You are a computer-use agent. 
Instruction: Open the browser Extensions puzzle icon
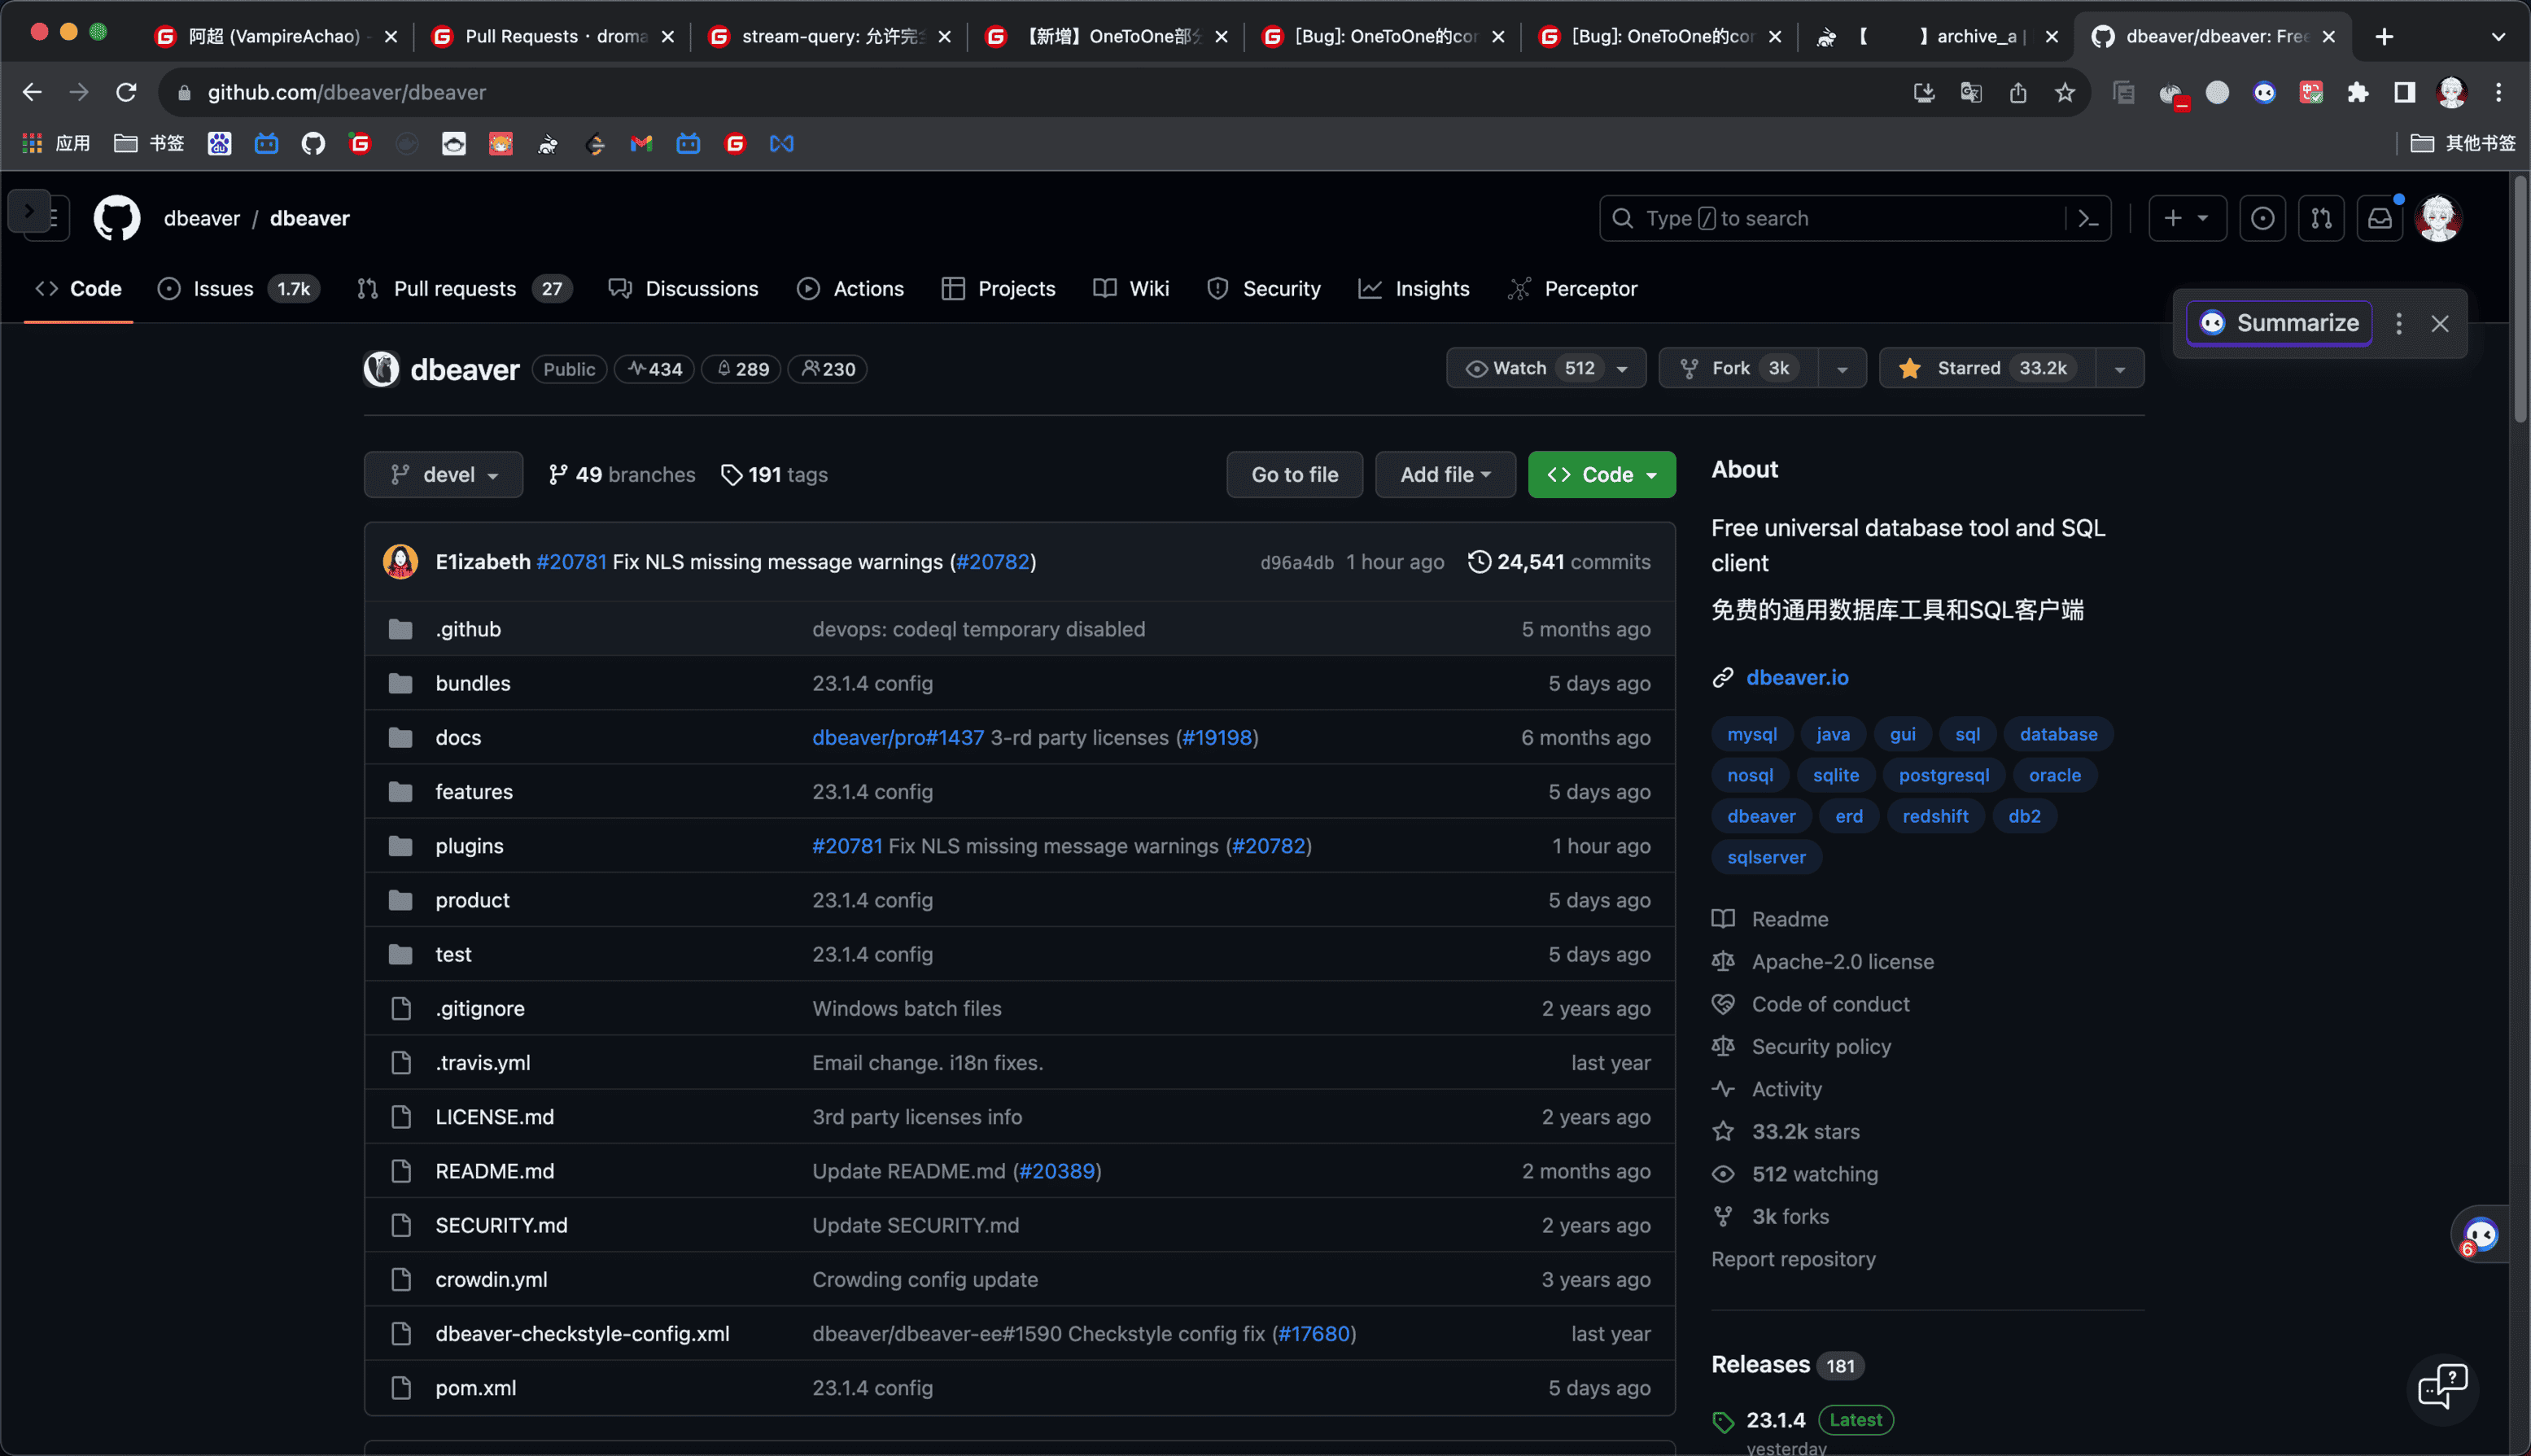coord(2358,92)
